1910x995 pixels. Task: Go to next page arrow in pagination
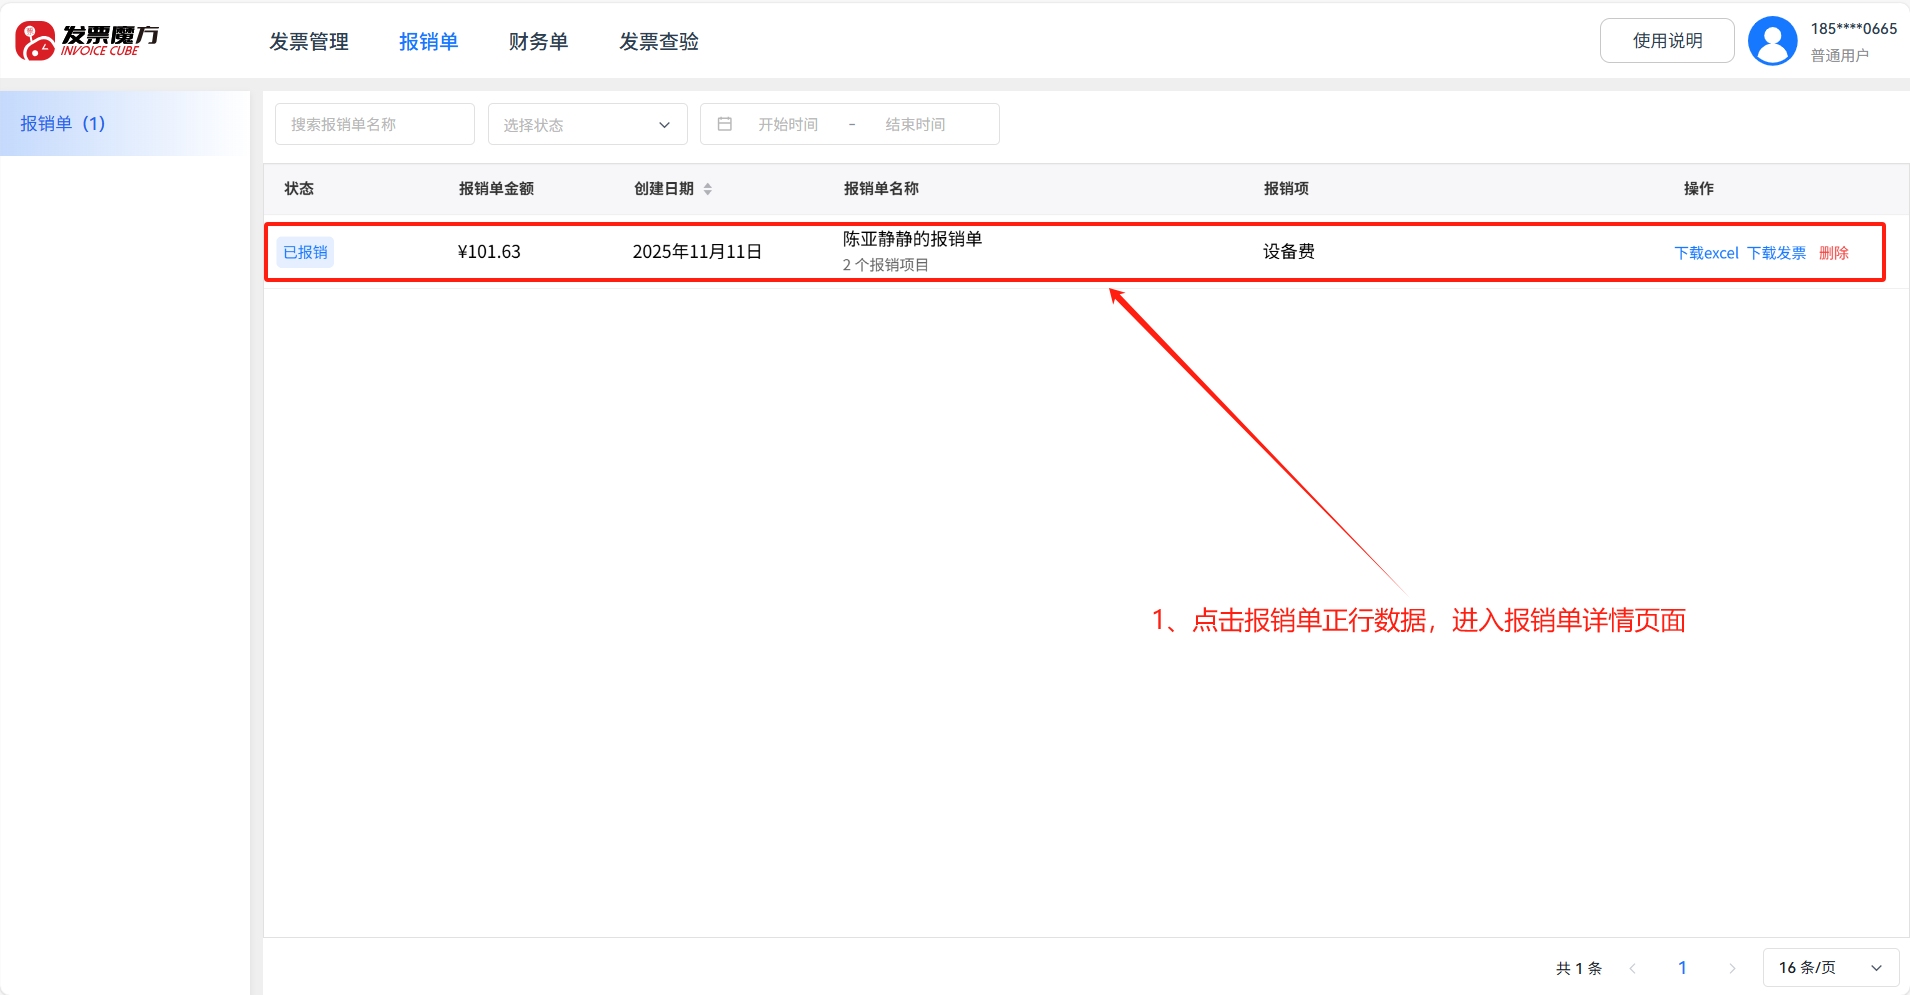point(1732,968)
